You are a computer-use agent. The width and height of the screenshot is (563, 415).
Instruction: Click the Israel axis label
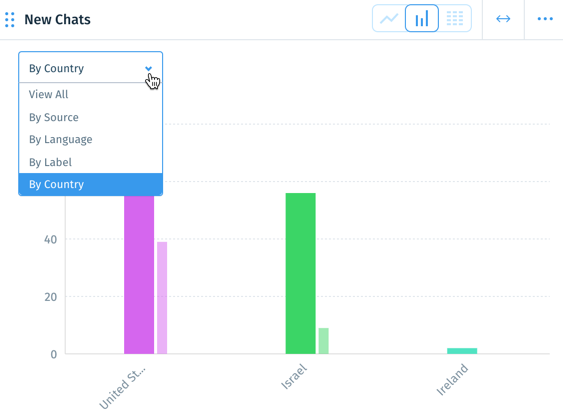(294, 376)
